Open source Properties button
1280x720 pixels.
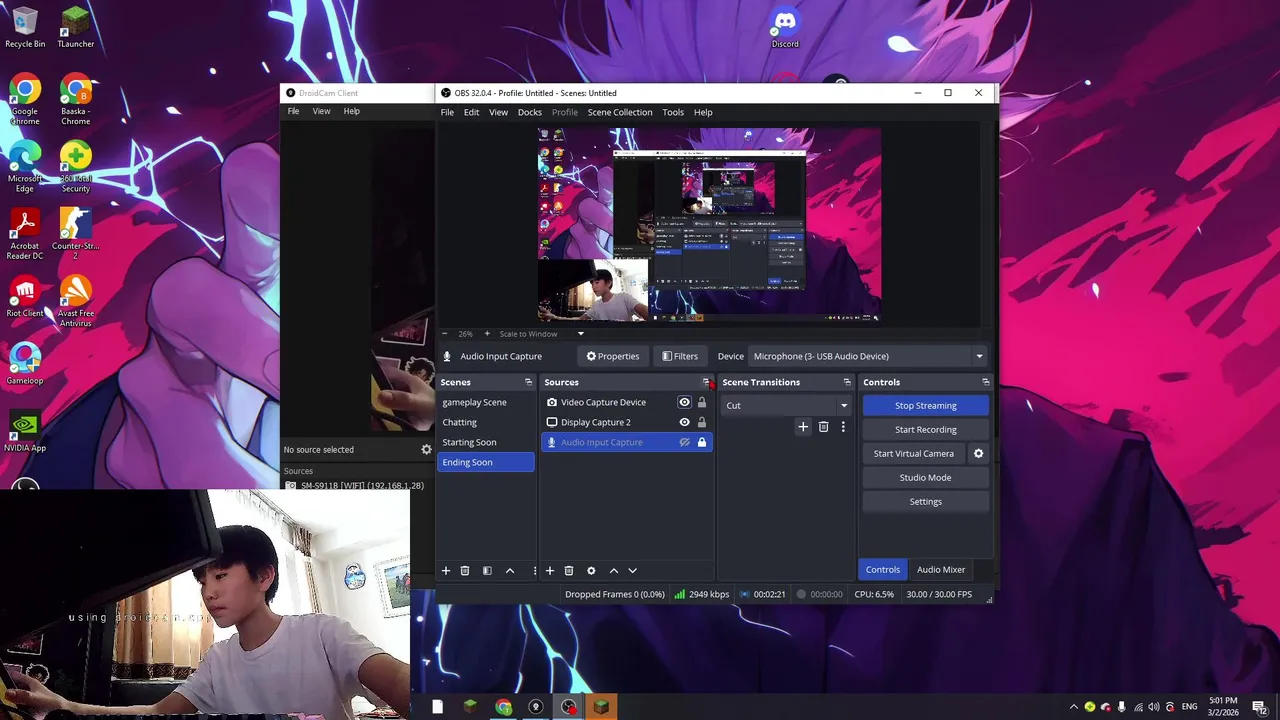(612, 356)
